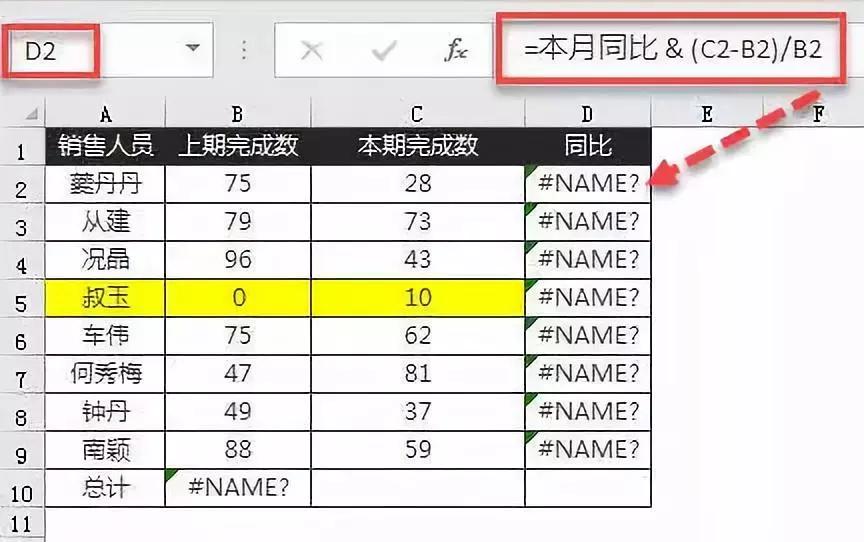This screenshot has width=864, height=542.
Task: Select #NAME? cell in 从建 row
Action: coord(588,222)
